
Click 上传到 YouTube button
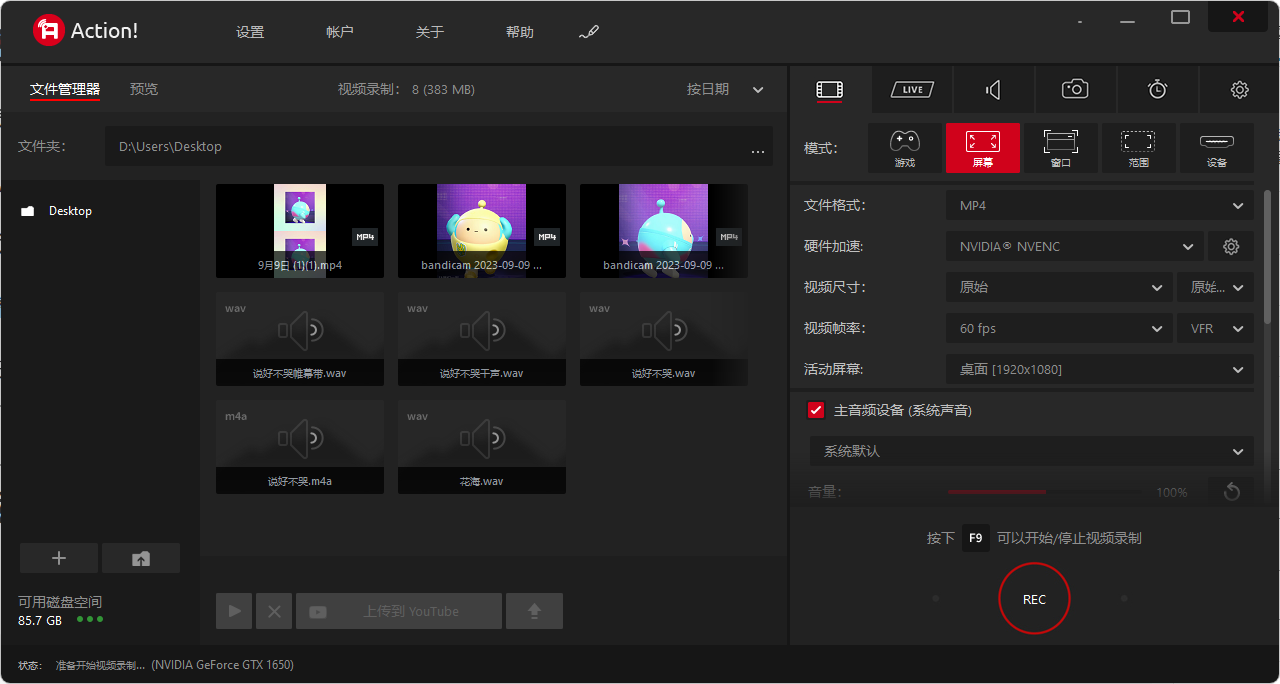pyautogui.click(x=399, y=610)
